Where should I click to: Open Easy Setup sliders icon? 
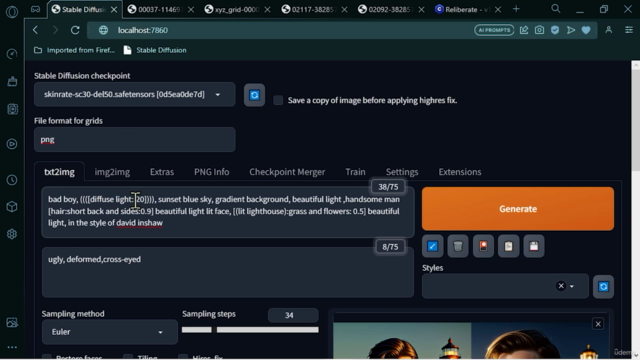coord(629,30)
